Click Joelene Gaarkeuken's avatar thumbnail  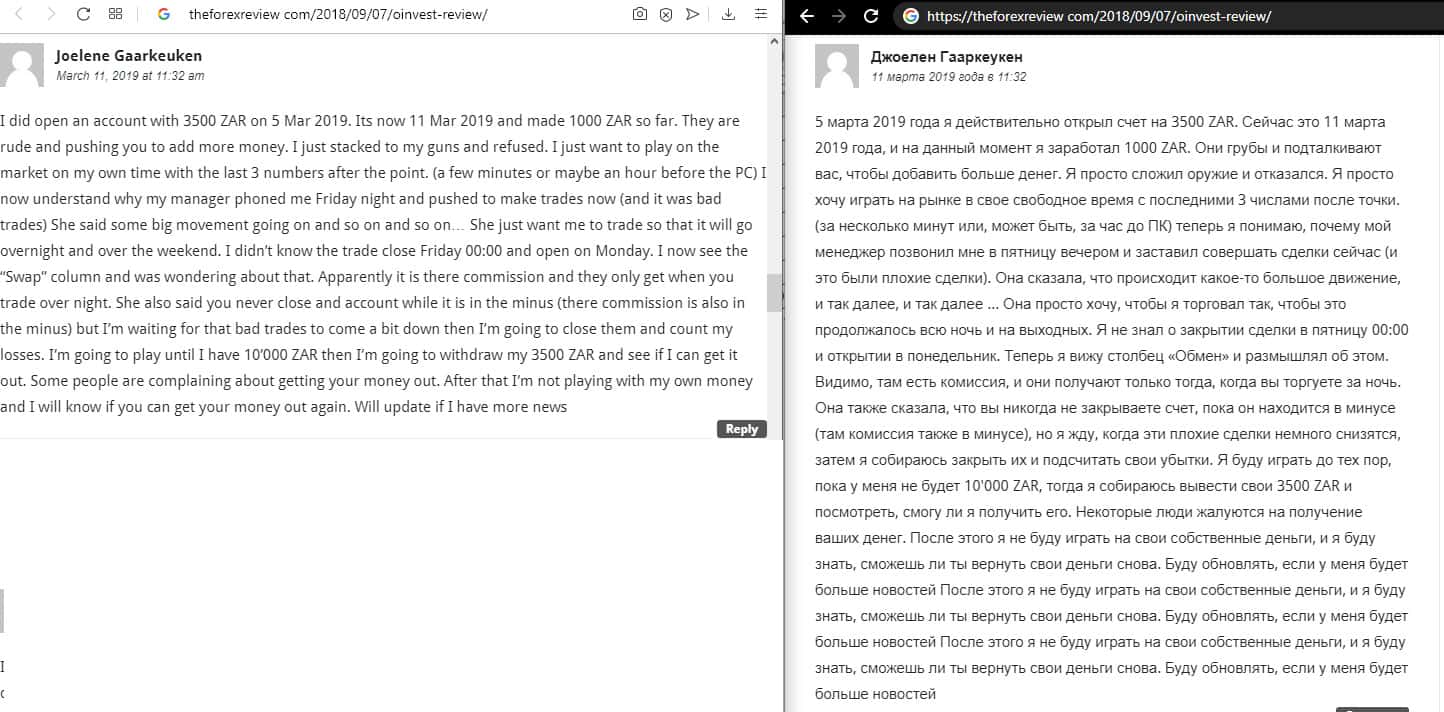tap(22, 65)
